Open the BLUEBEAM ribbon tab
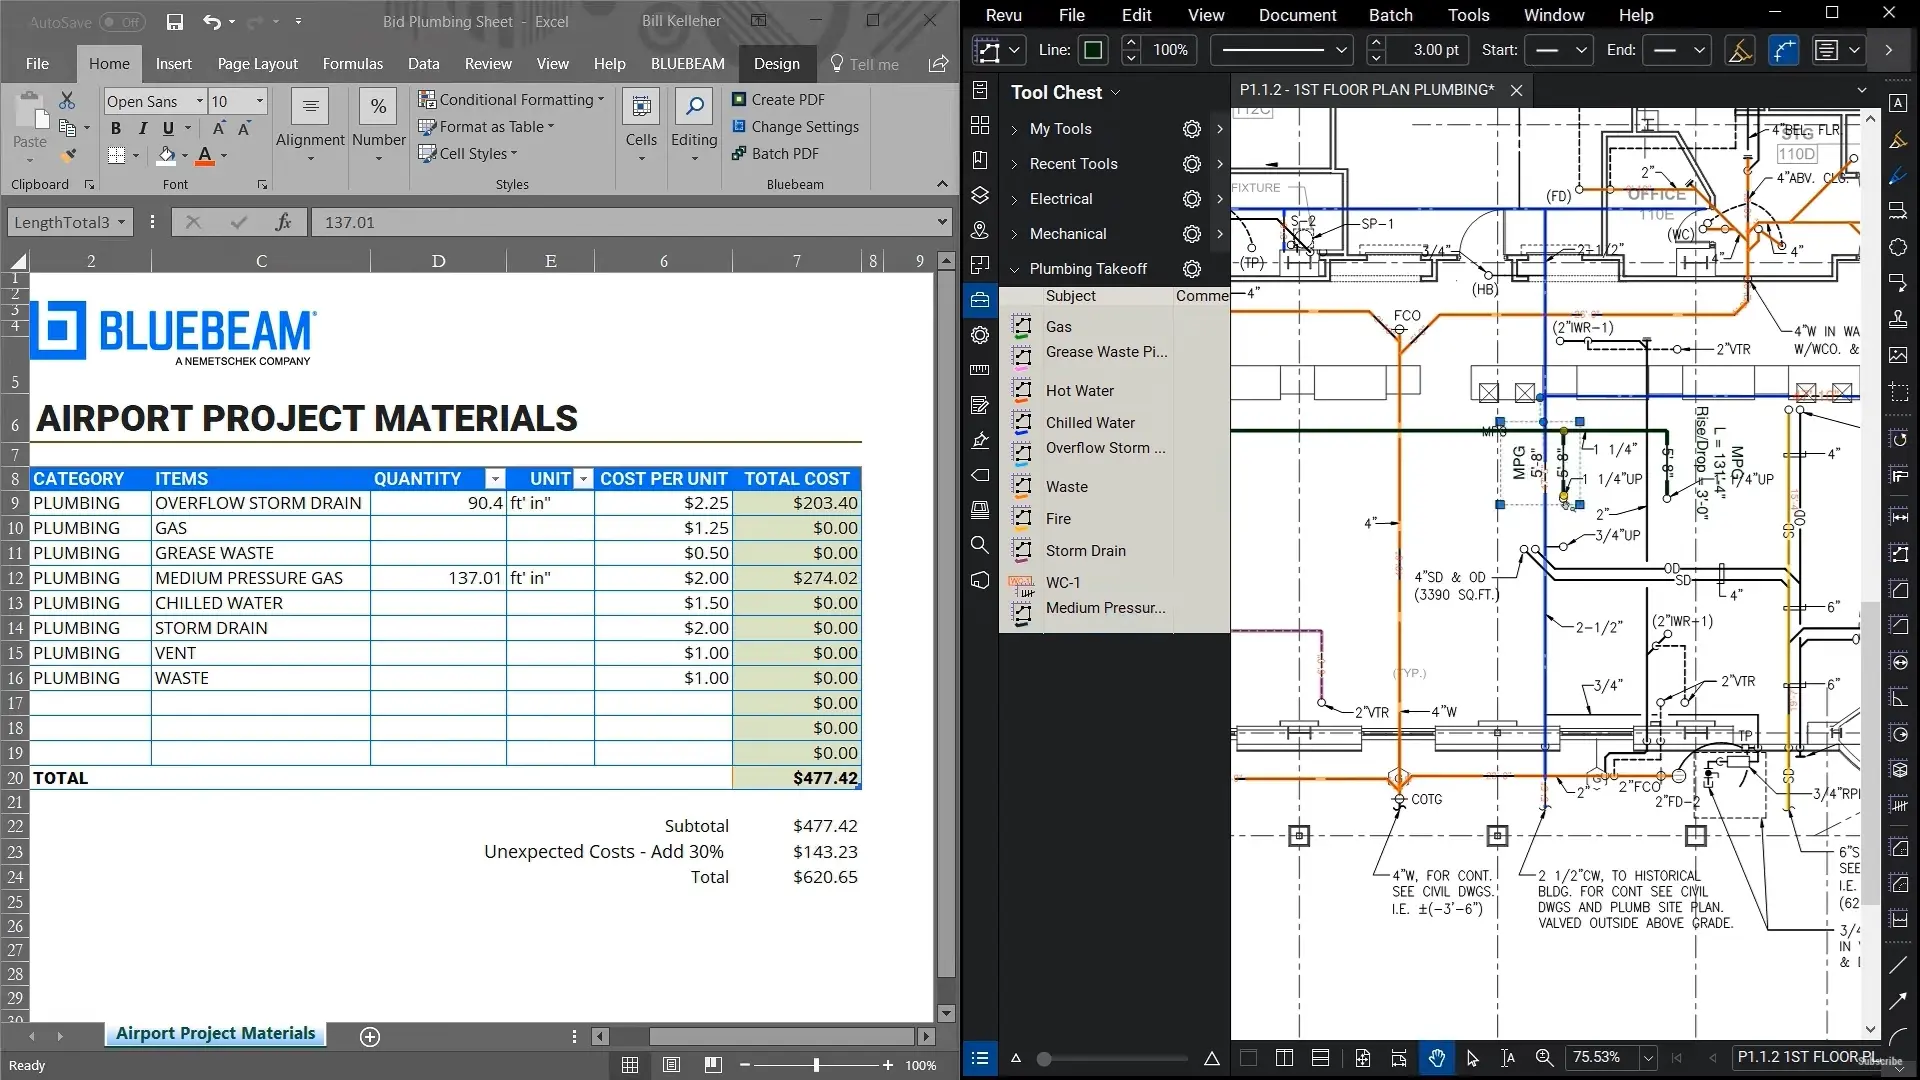The height and width of the screenshot is (1080, 1920). pyautogui.click(x=687, y=64)
